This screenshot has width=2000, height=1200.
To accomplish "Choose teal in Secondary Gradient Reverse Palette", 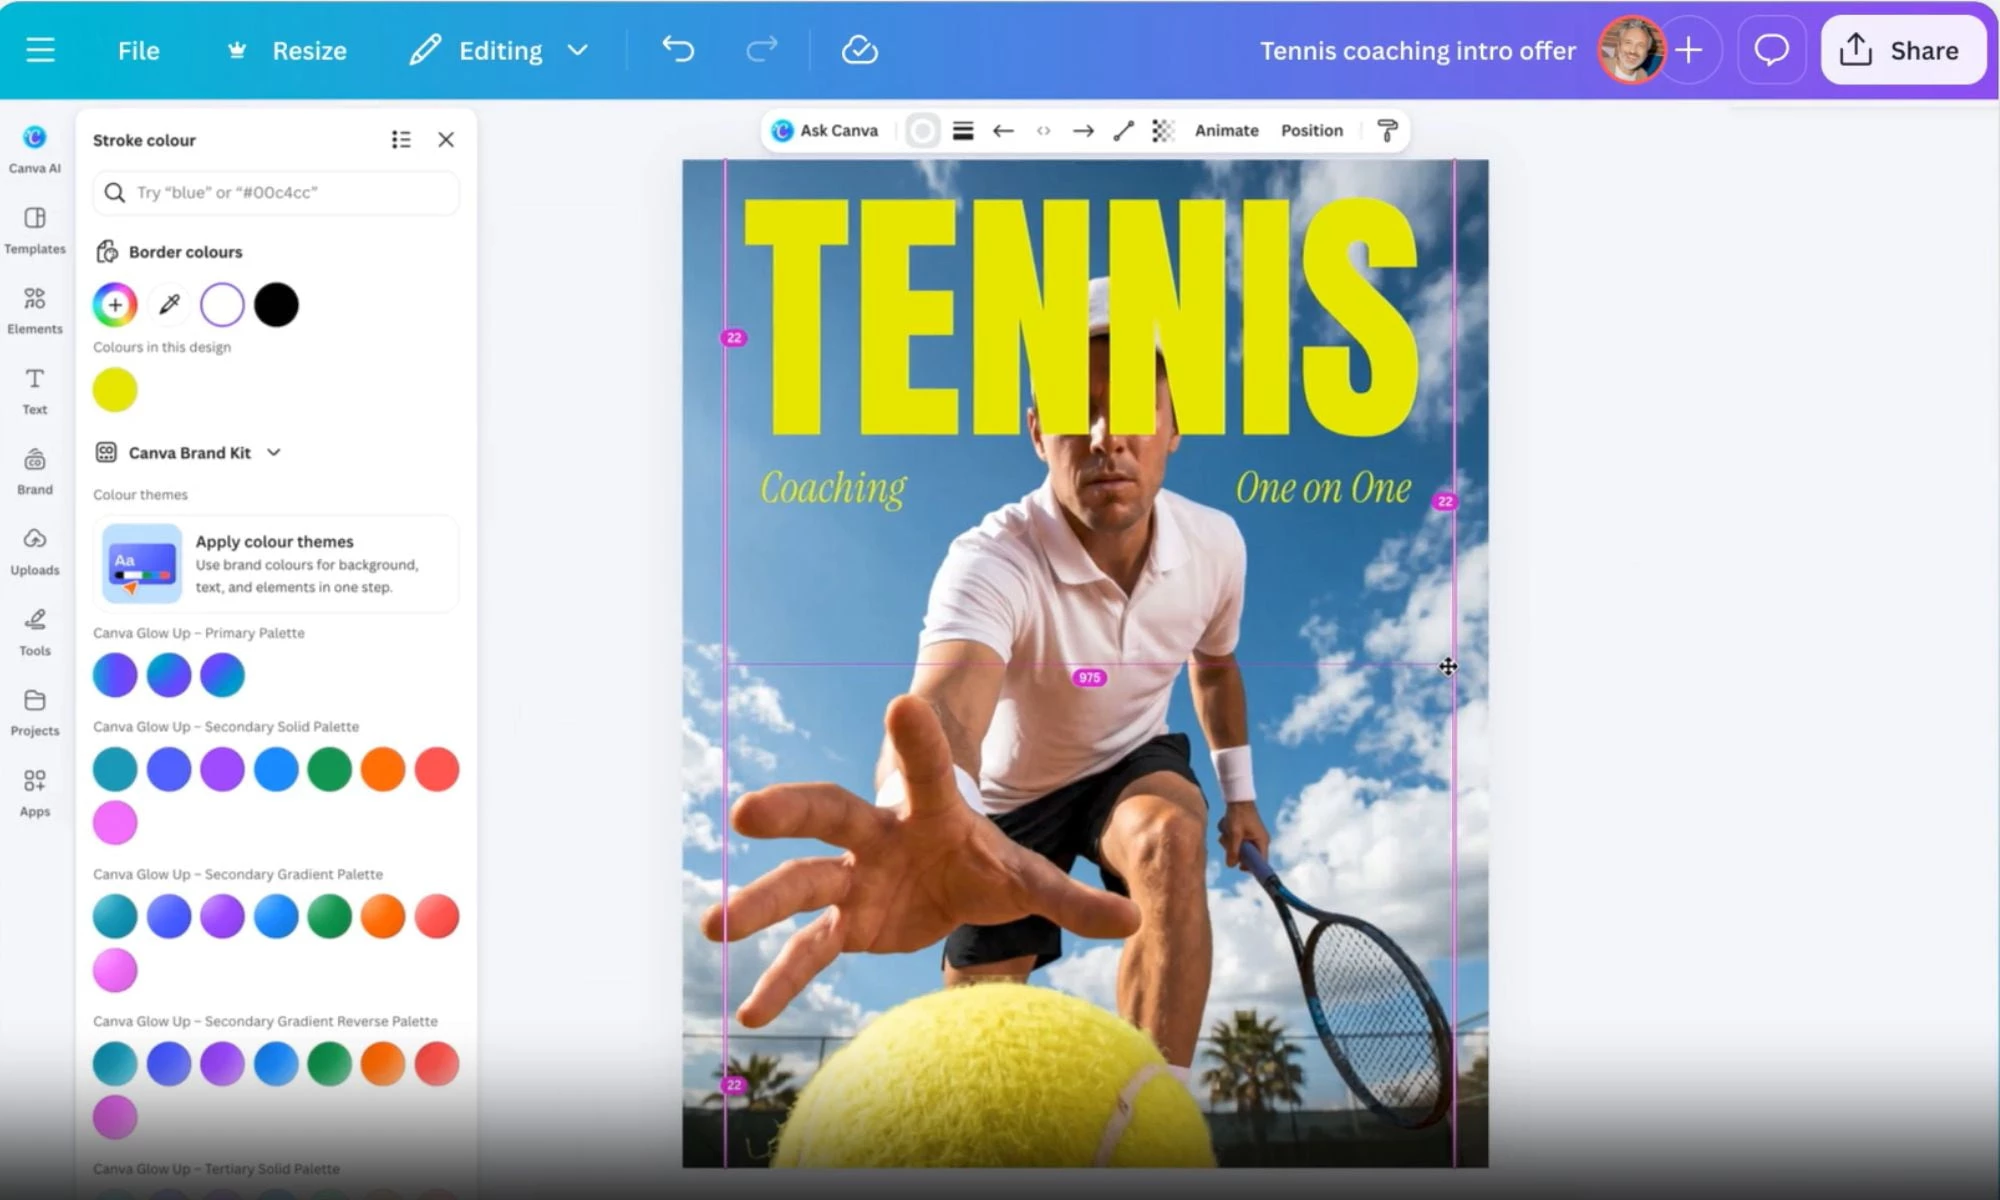I will 115,1064.
